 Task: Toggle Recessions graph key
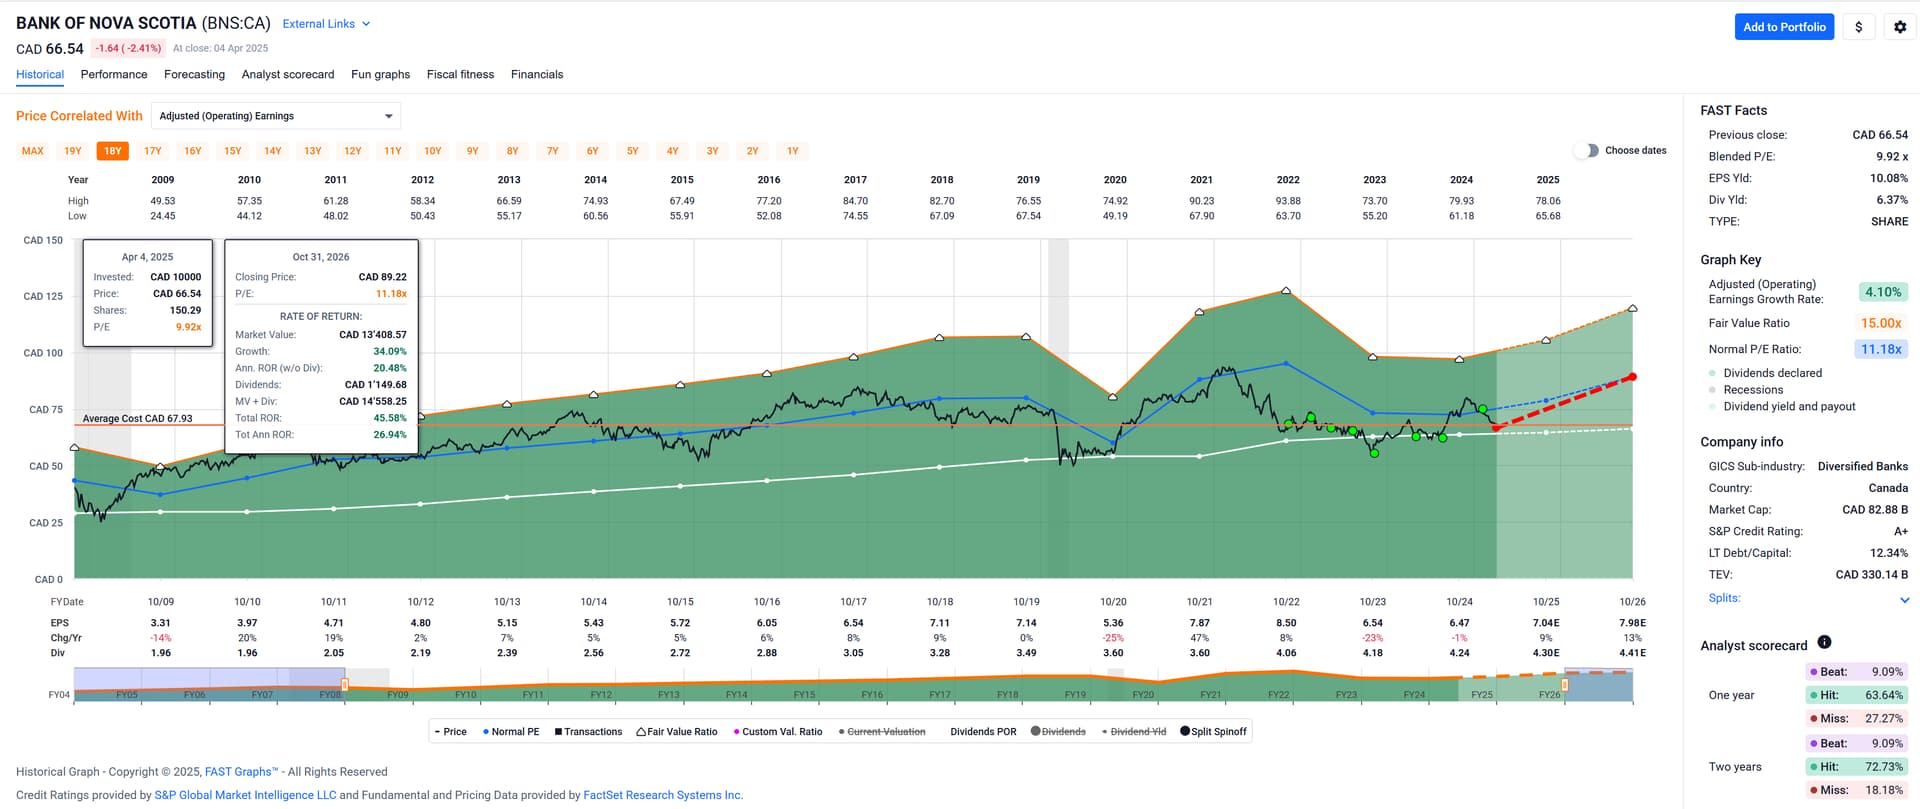coord(1746,390)
